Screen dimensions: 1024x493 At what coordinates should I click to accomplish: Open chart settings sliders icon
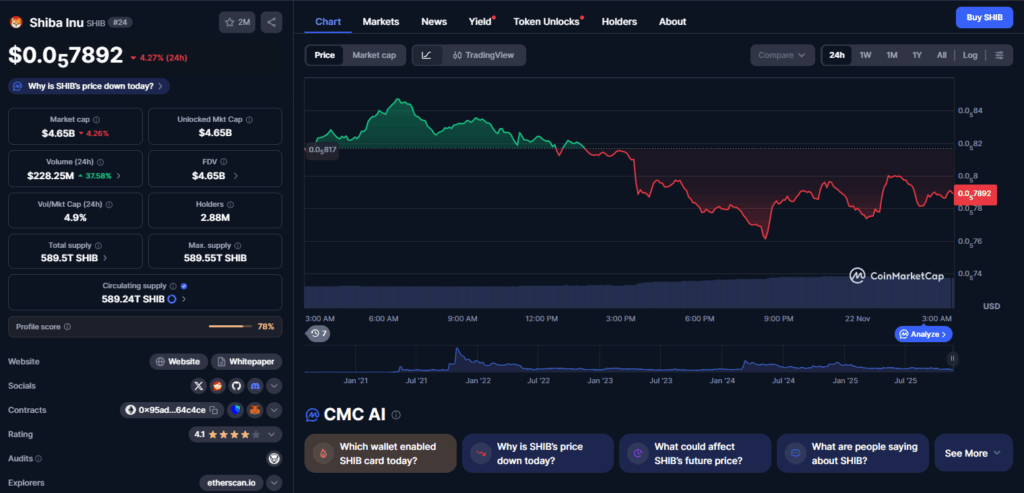(x=999, y=55)
